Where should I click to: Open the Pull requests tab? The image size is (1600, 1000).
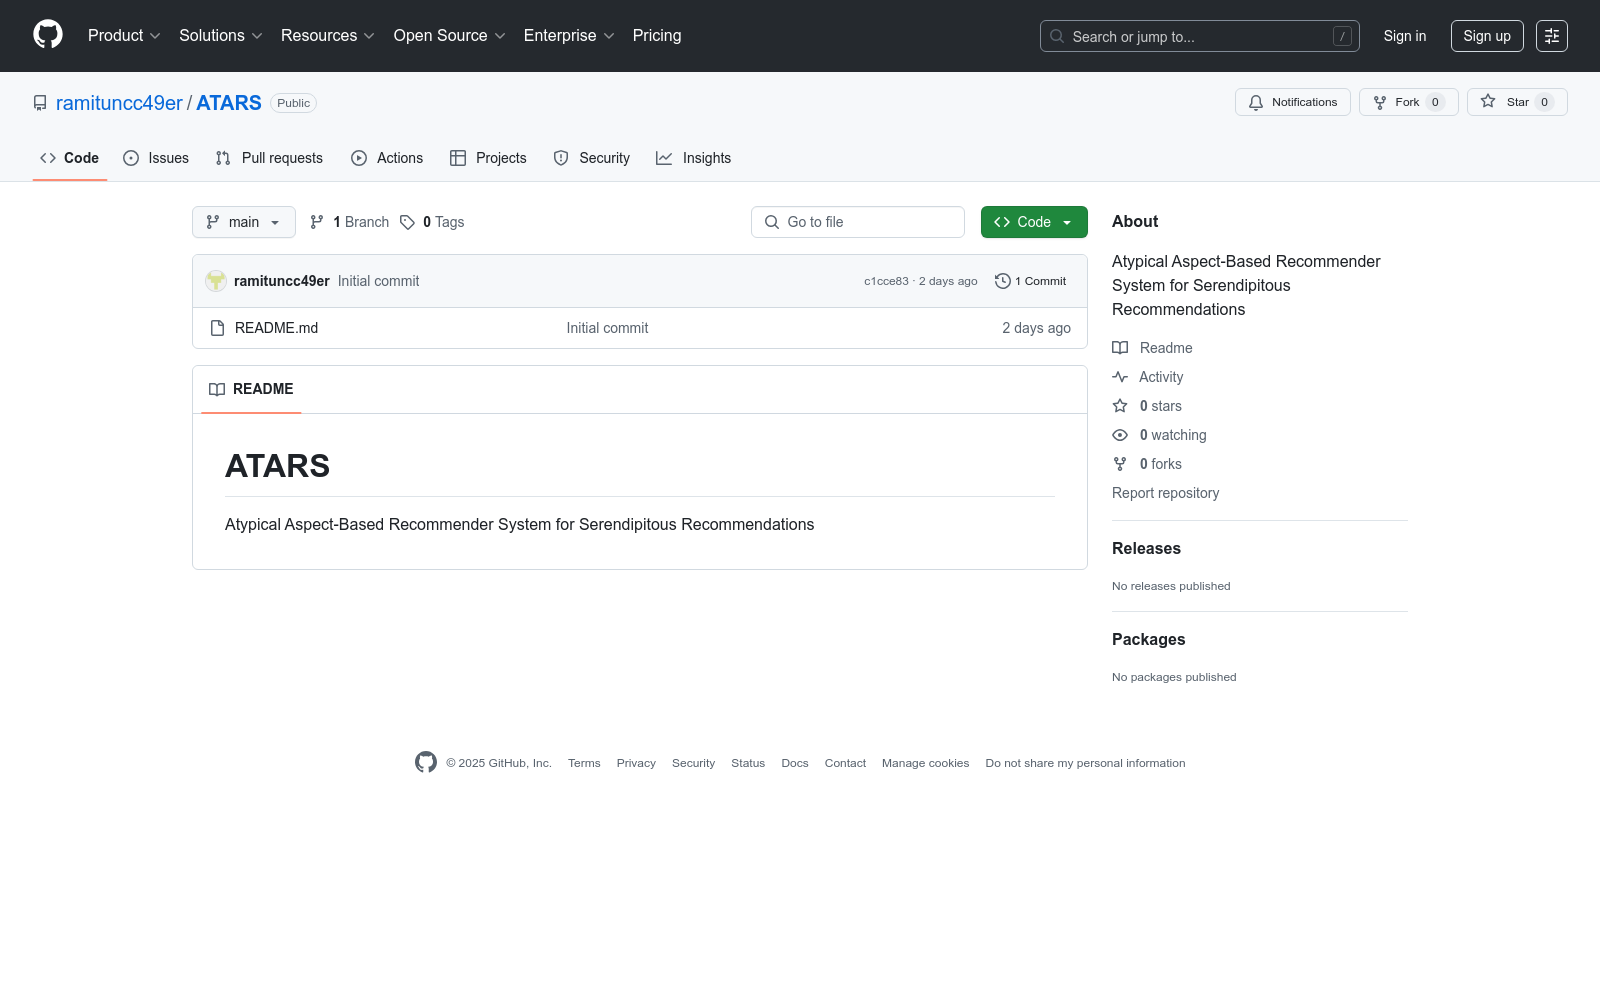[269, 158]
